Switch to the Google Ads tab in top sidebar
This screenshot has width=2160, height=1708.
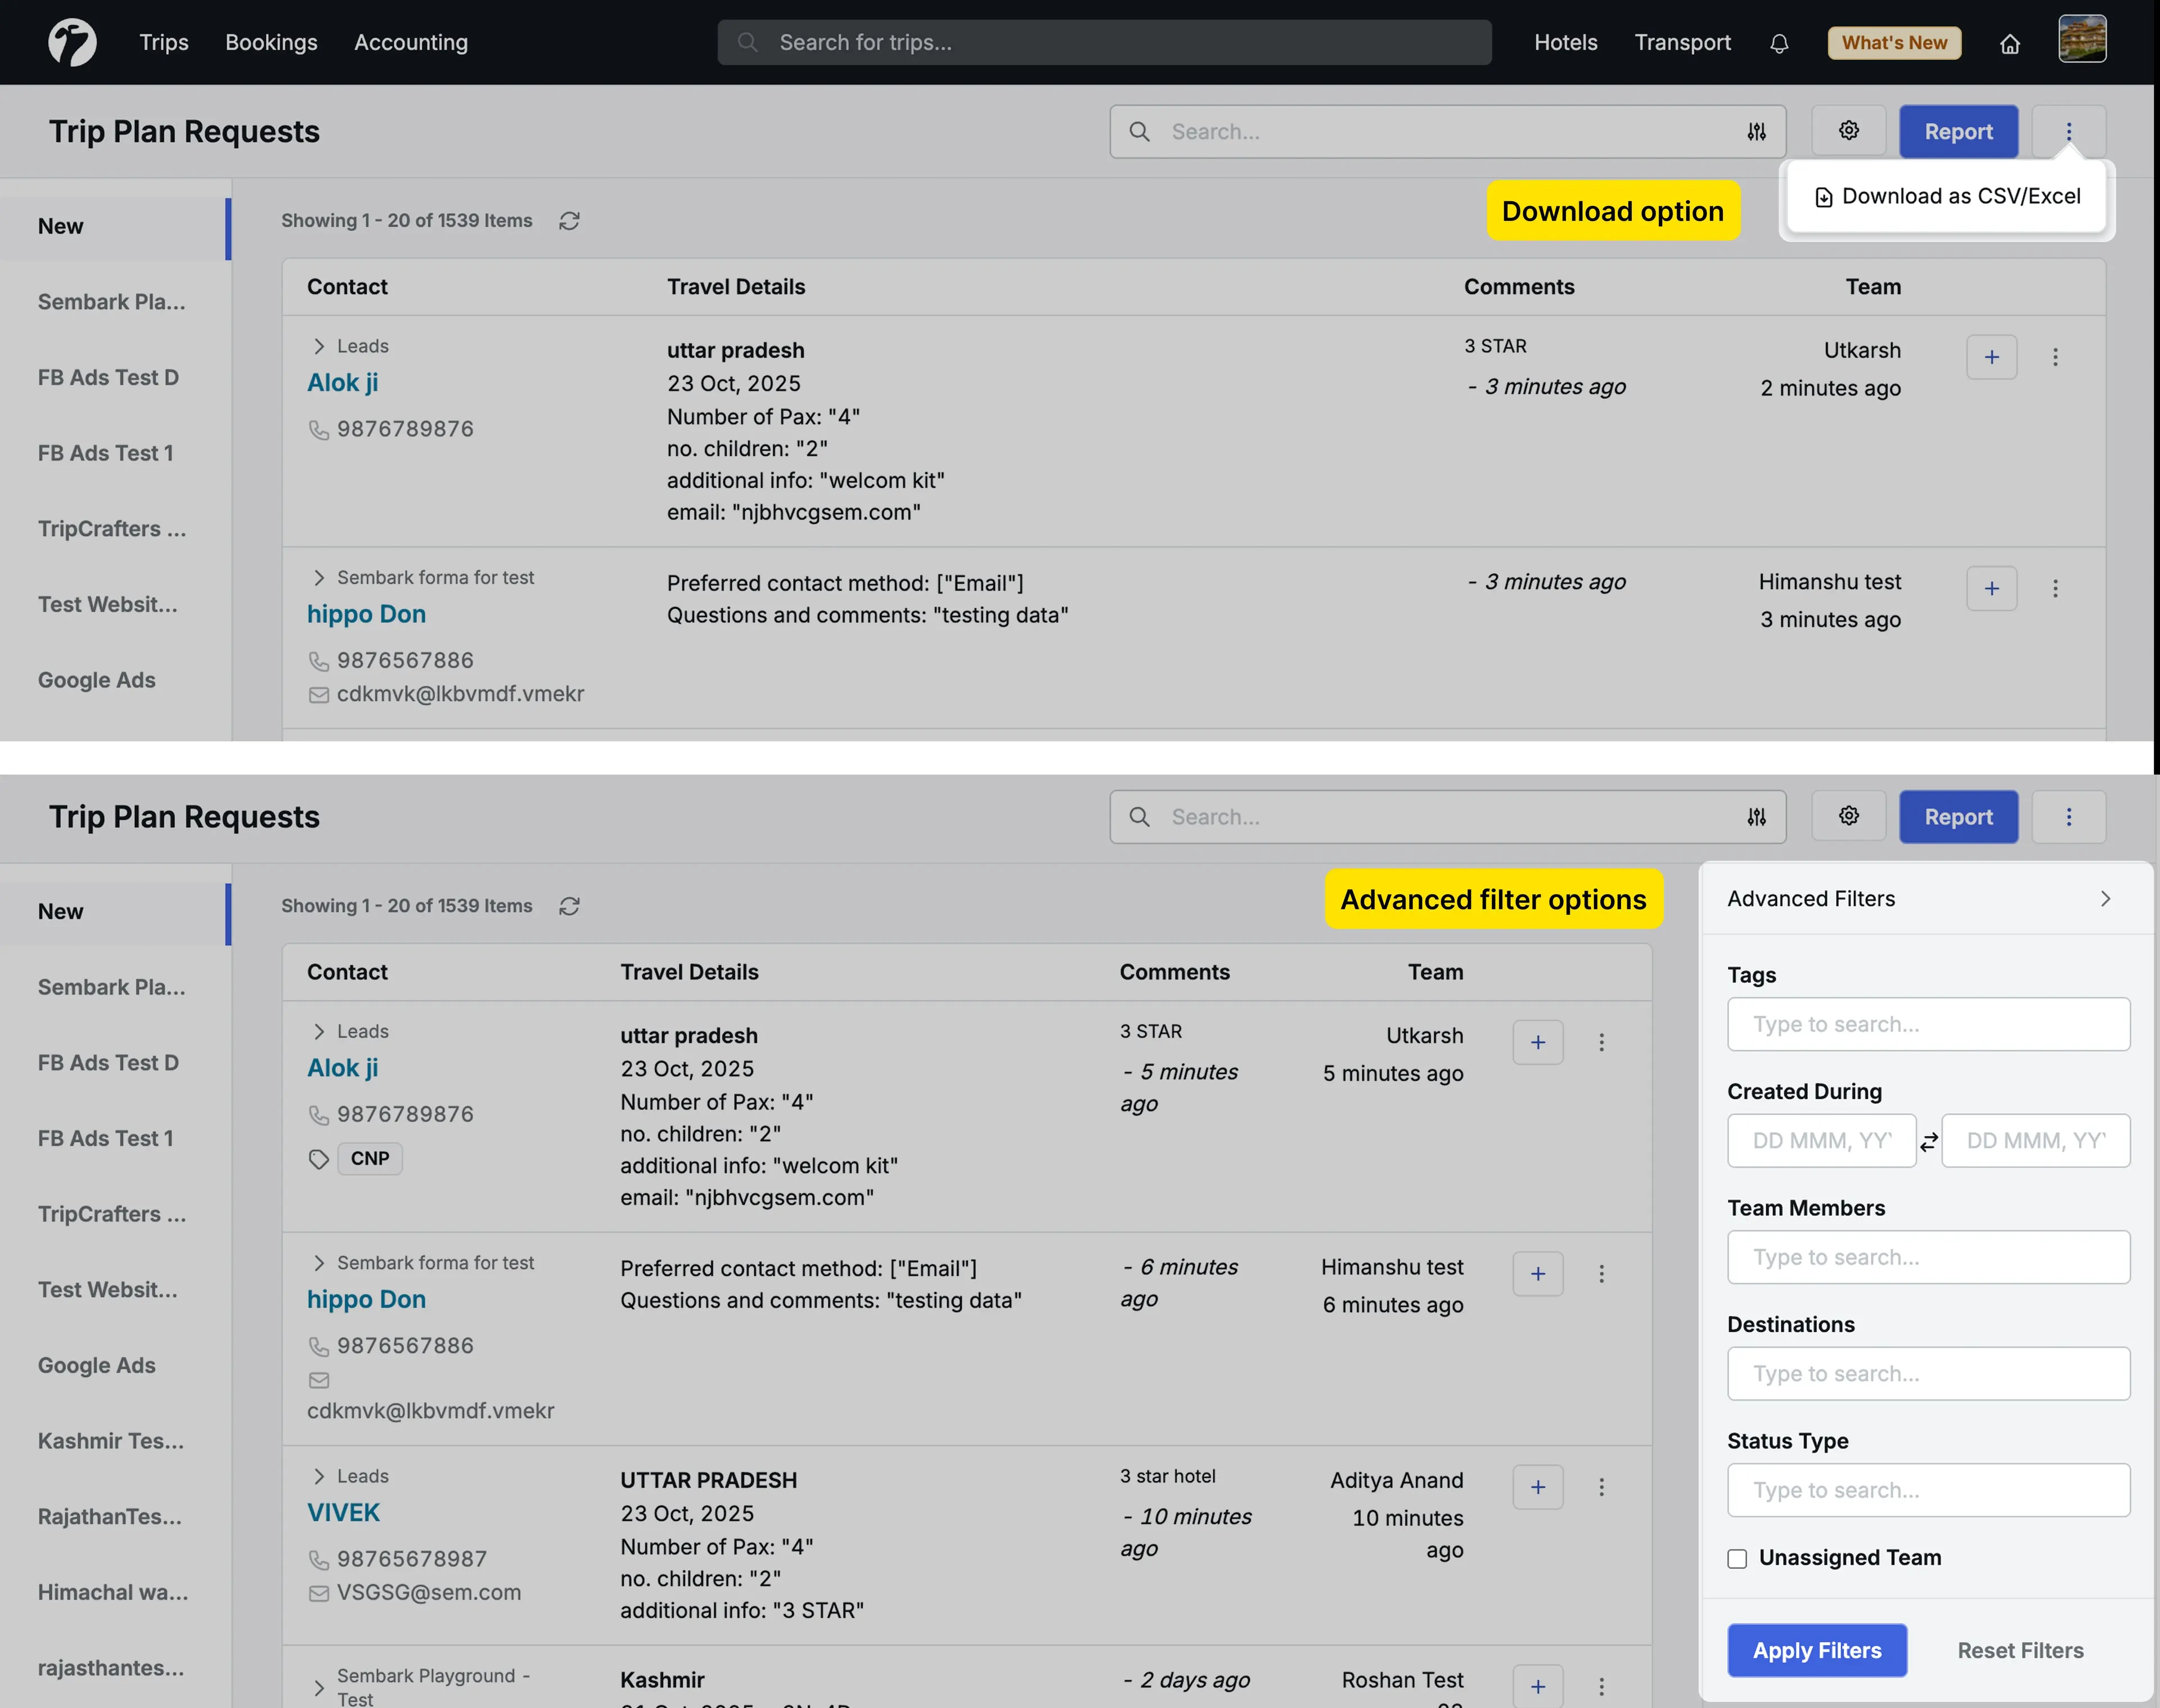pos(97,680)
